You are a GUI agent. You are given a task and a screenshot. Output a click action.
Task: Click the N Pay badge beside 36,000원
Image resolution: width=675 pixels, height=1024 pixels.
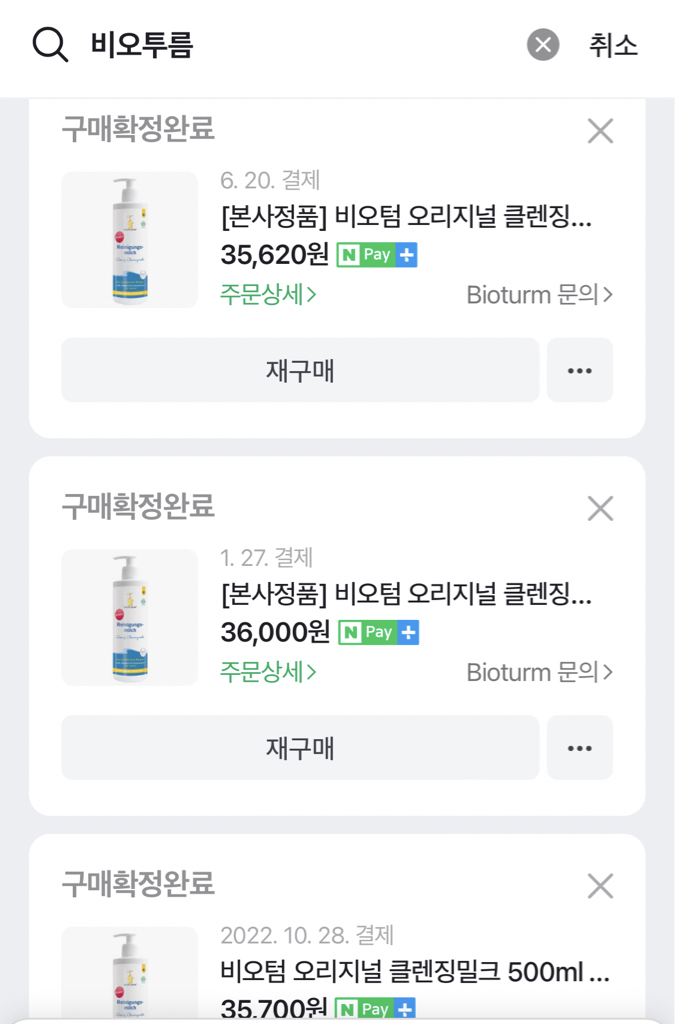(x=378, y=632)
